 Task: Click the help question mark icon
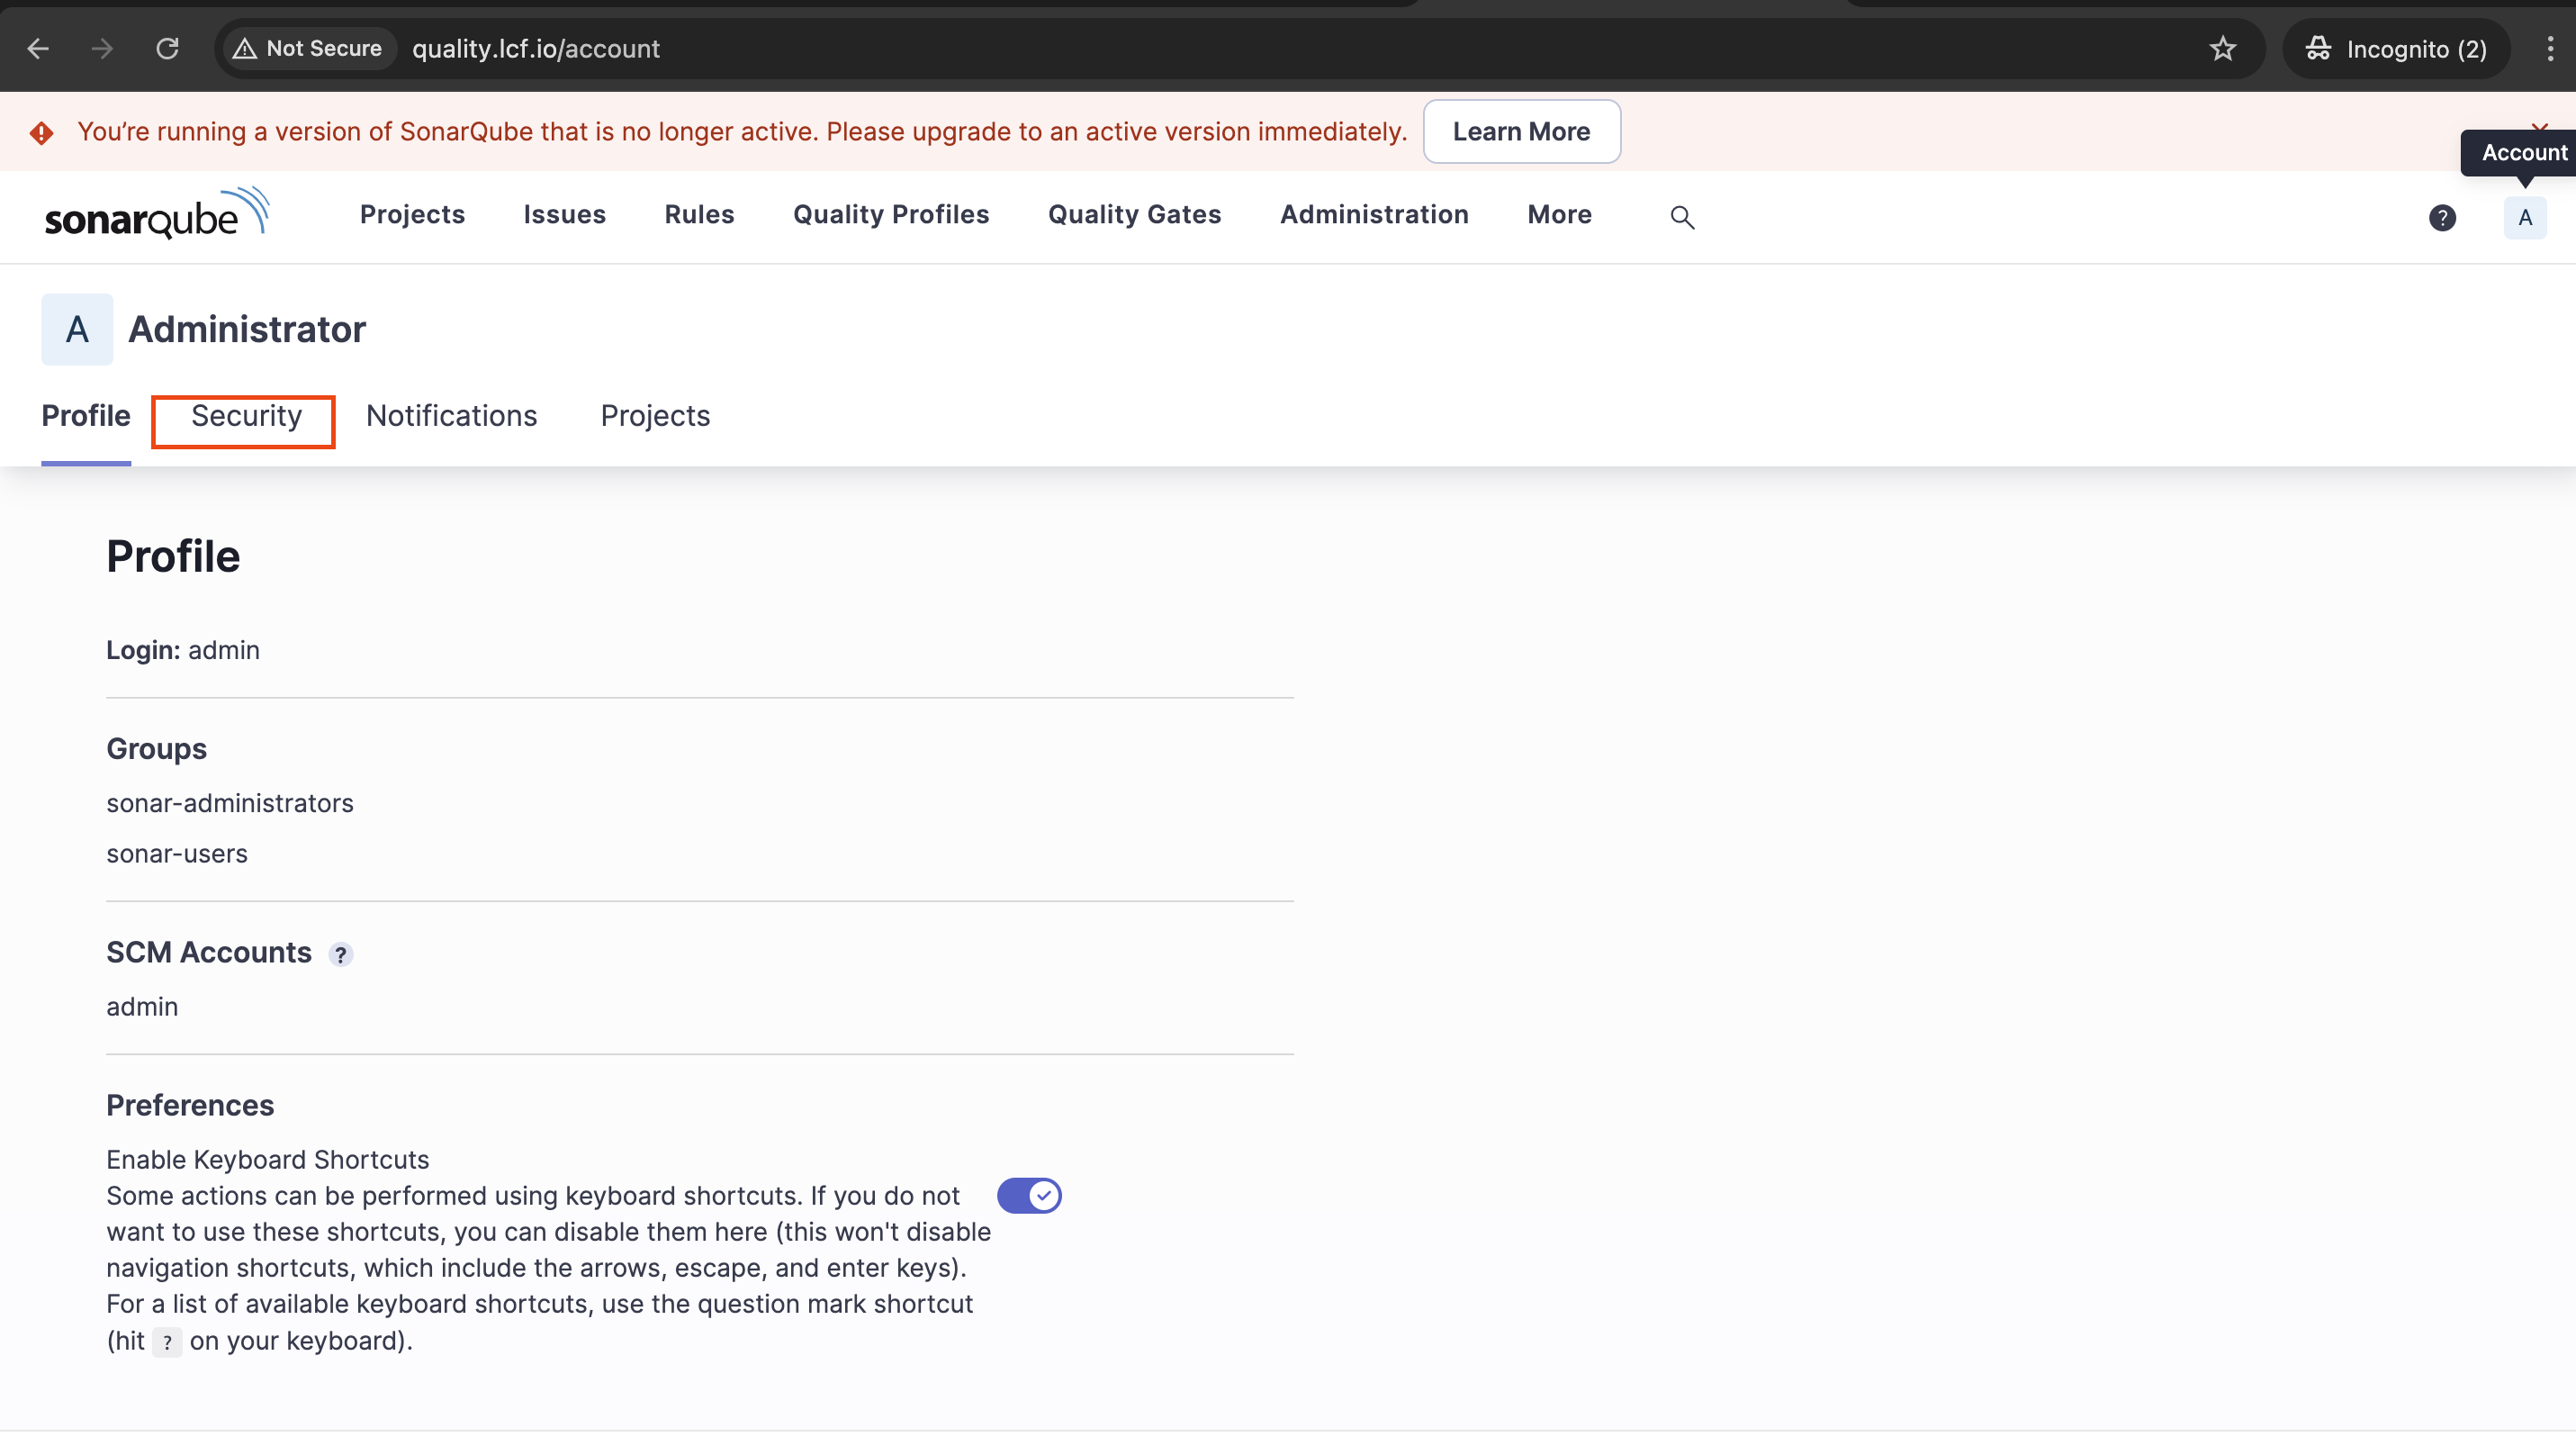2442,217
